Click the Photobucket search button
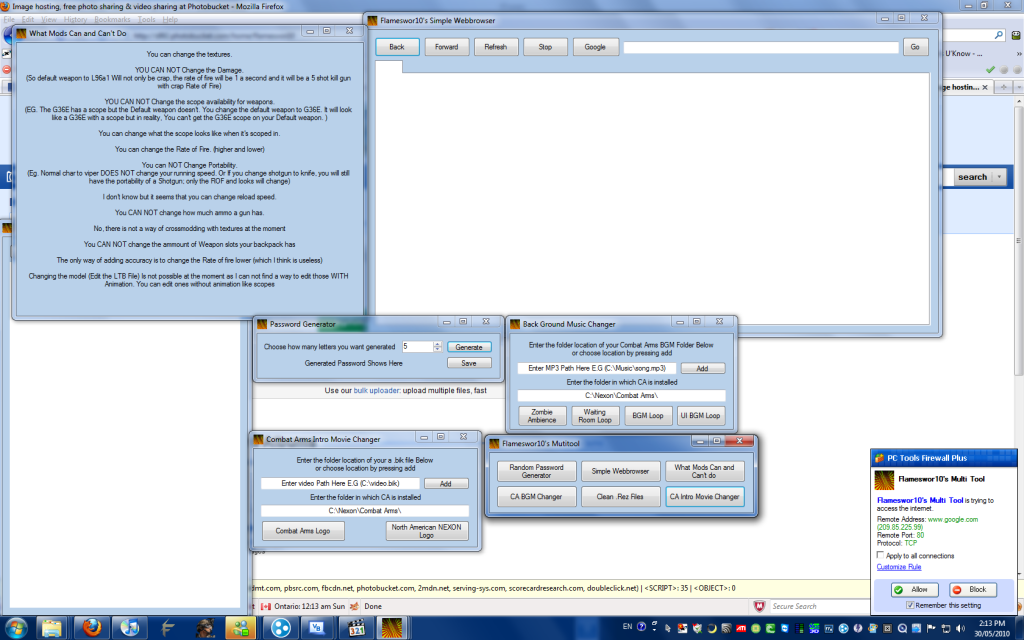 (972, 177)
